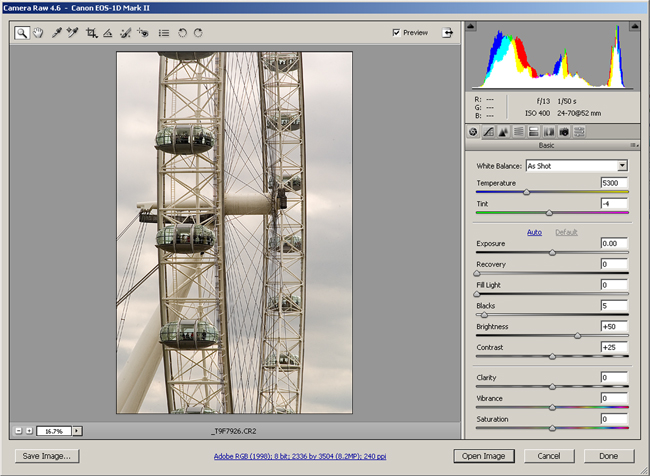Toggle full screen mode icon
The height and width of the screenshot is (476, 650).
(x=447, y=33)
